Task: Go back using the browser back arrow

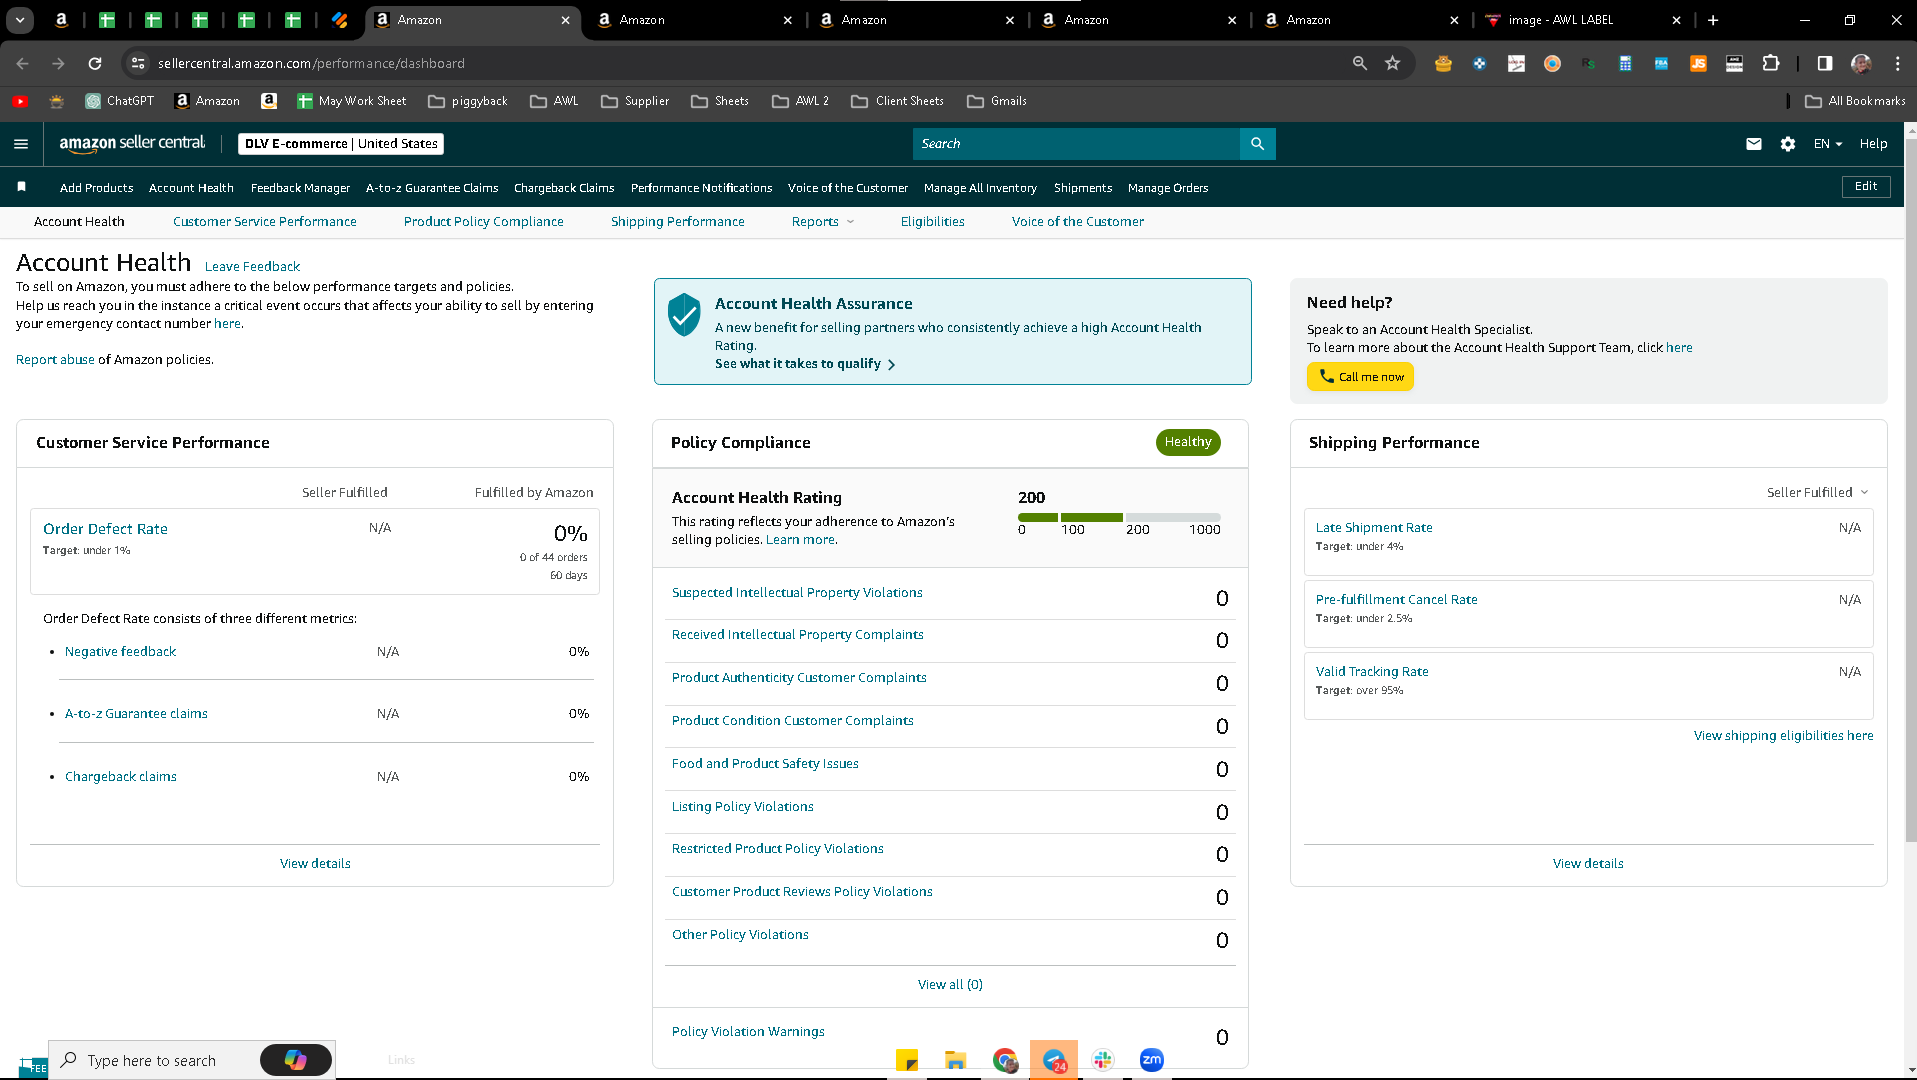Action: 22,63
